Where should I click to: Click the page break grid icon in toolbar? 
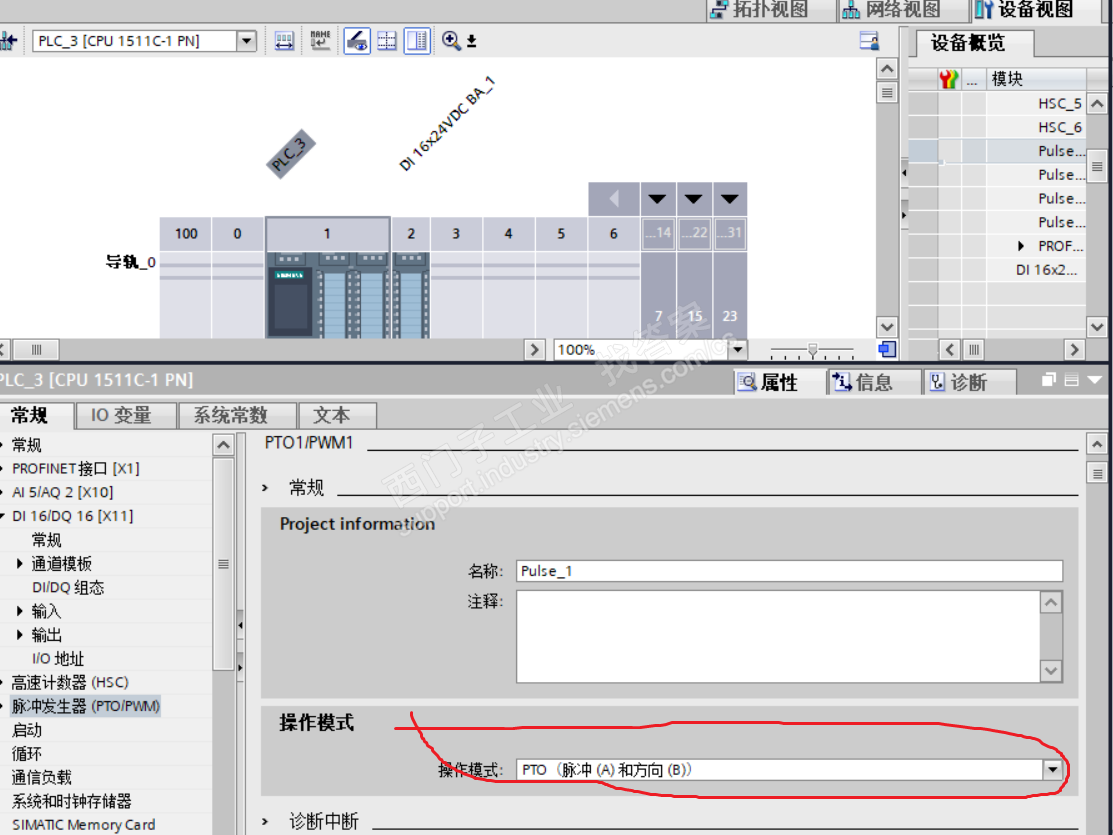(387, 41)
